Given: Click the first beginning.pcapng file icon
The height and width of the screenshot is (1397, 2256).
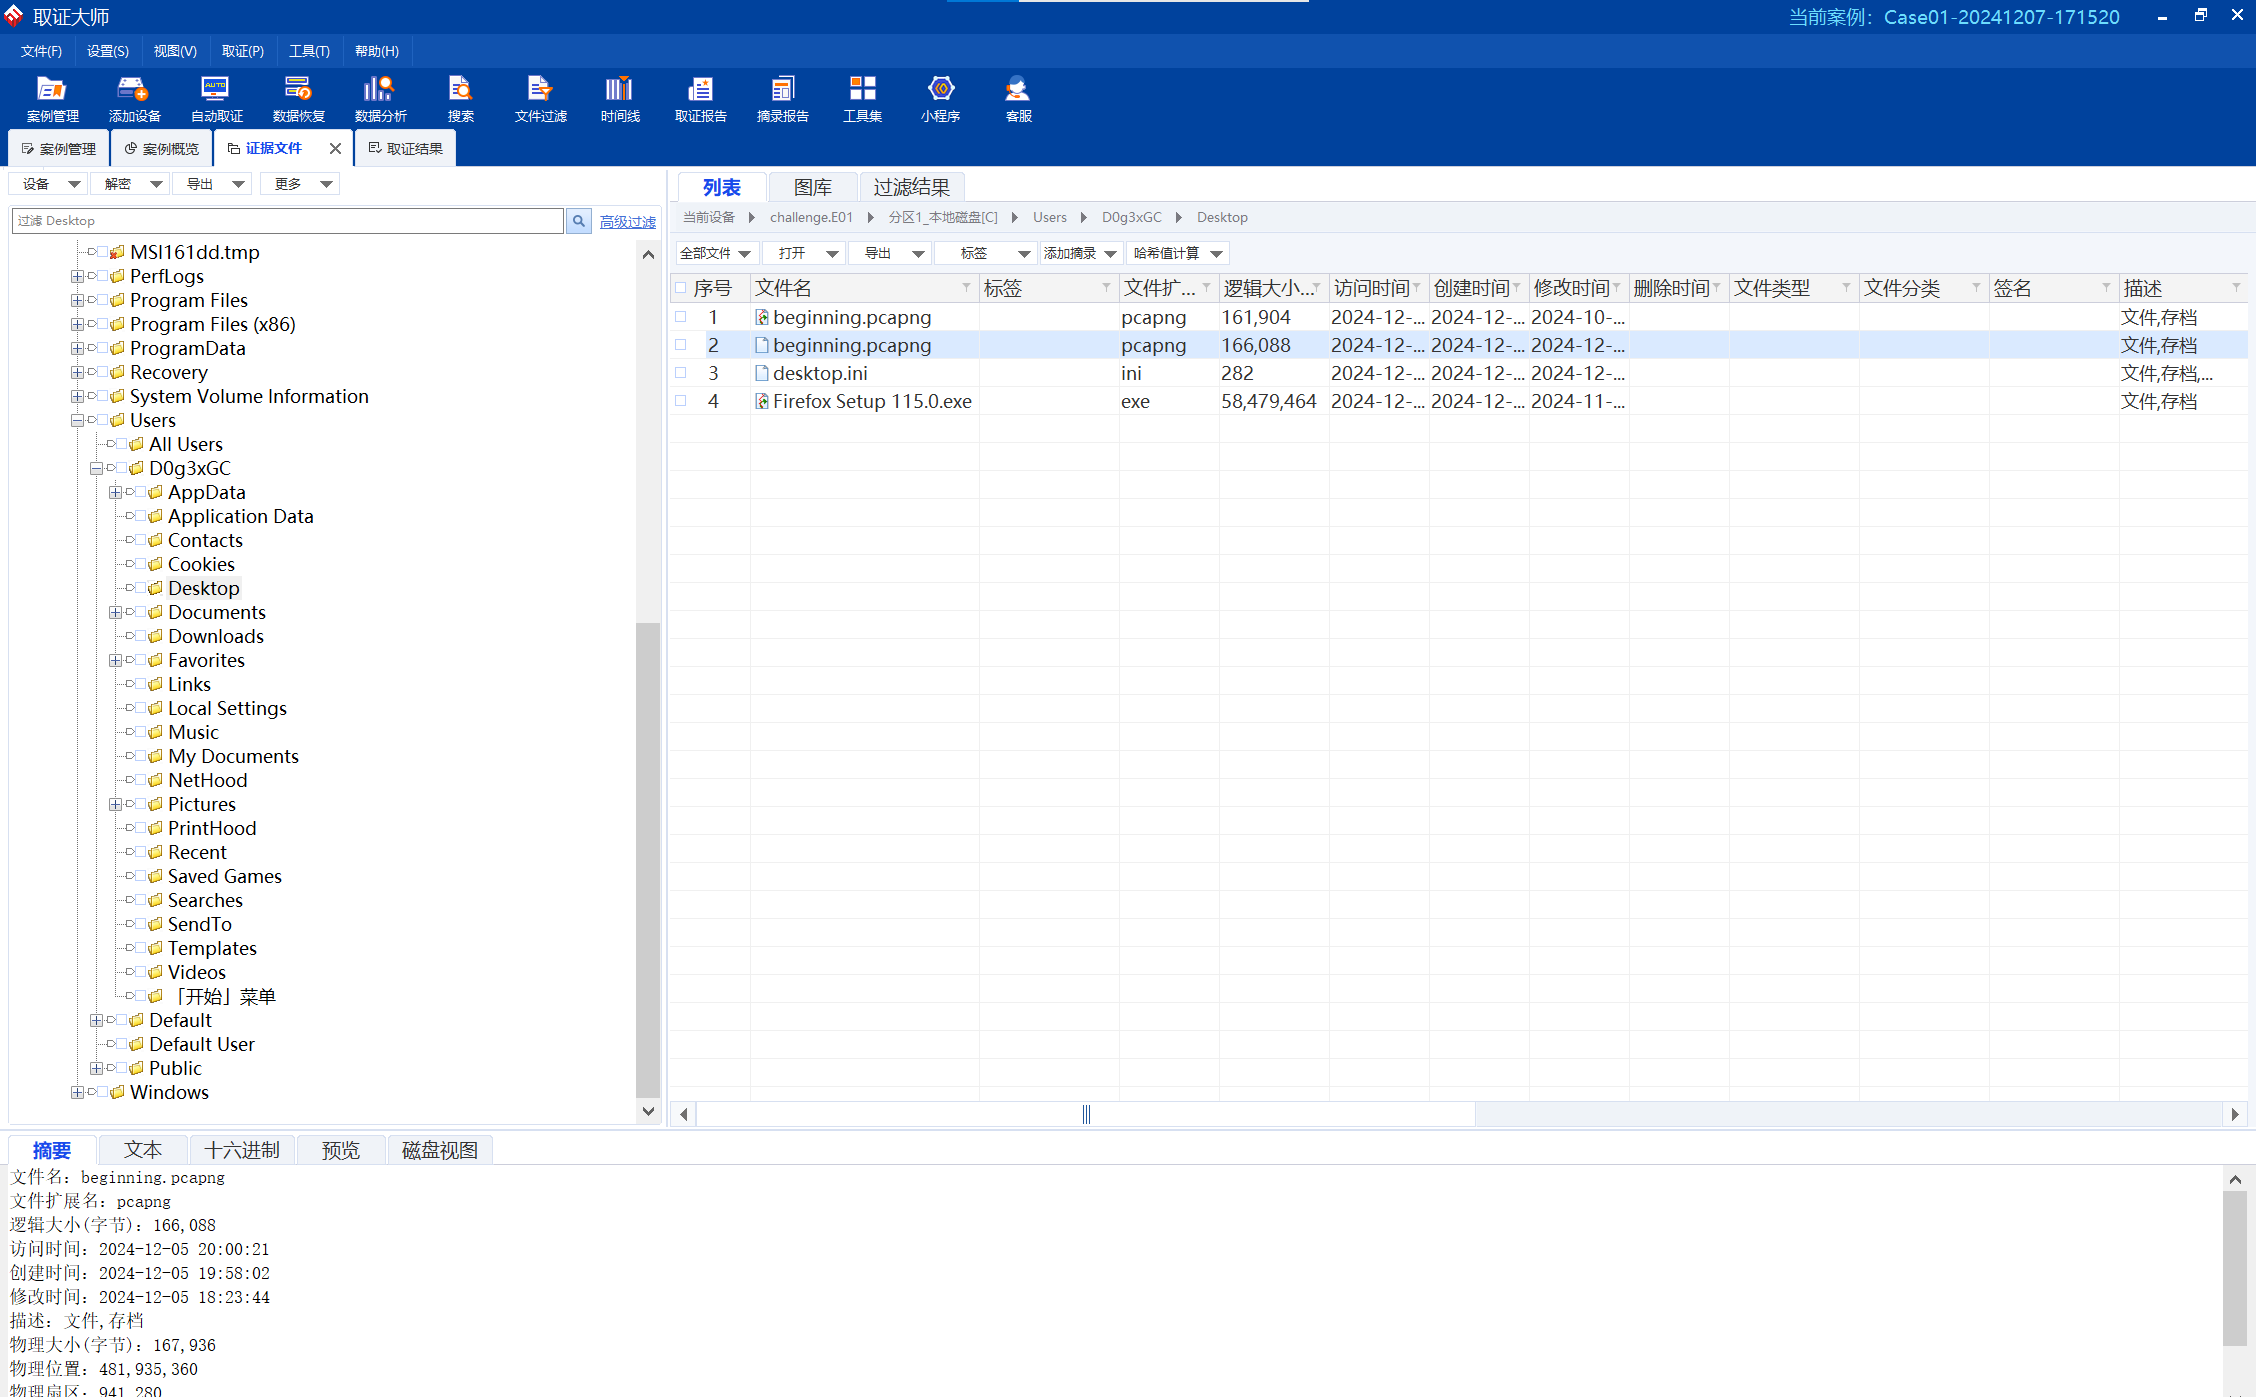Looking at the screenshot, I should [x=762, y=317].
